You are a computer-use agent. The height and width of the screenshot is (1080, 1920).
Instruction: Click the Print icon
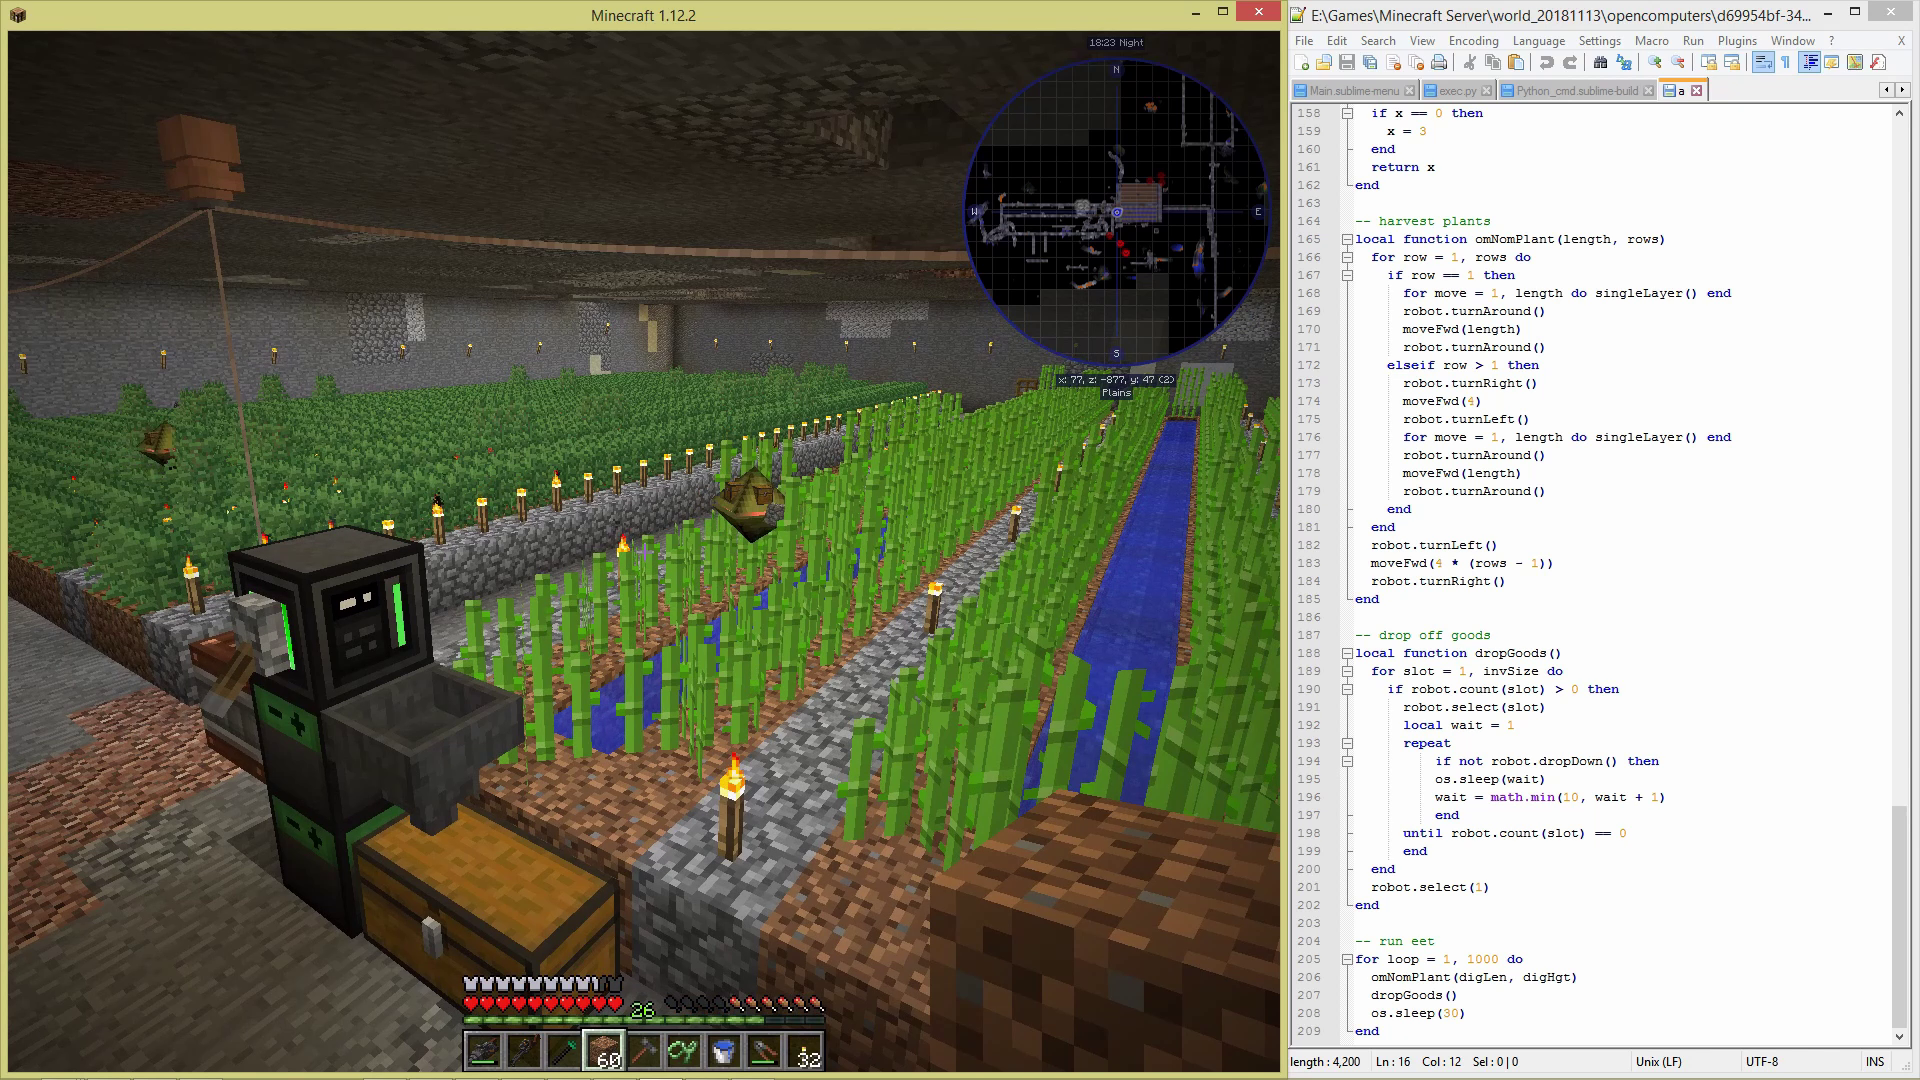[x=1439, y=62]
